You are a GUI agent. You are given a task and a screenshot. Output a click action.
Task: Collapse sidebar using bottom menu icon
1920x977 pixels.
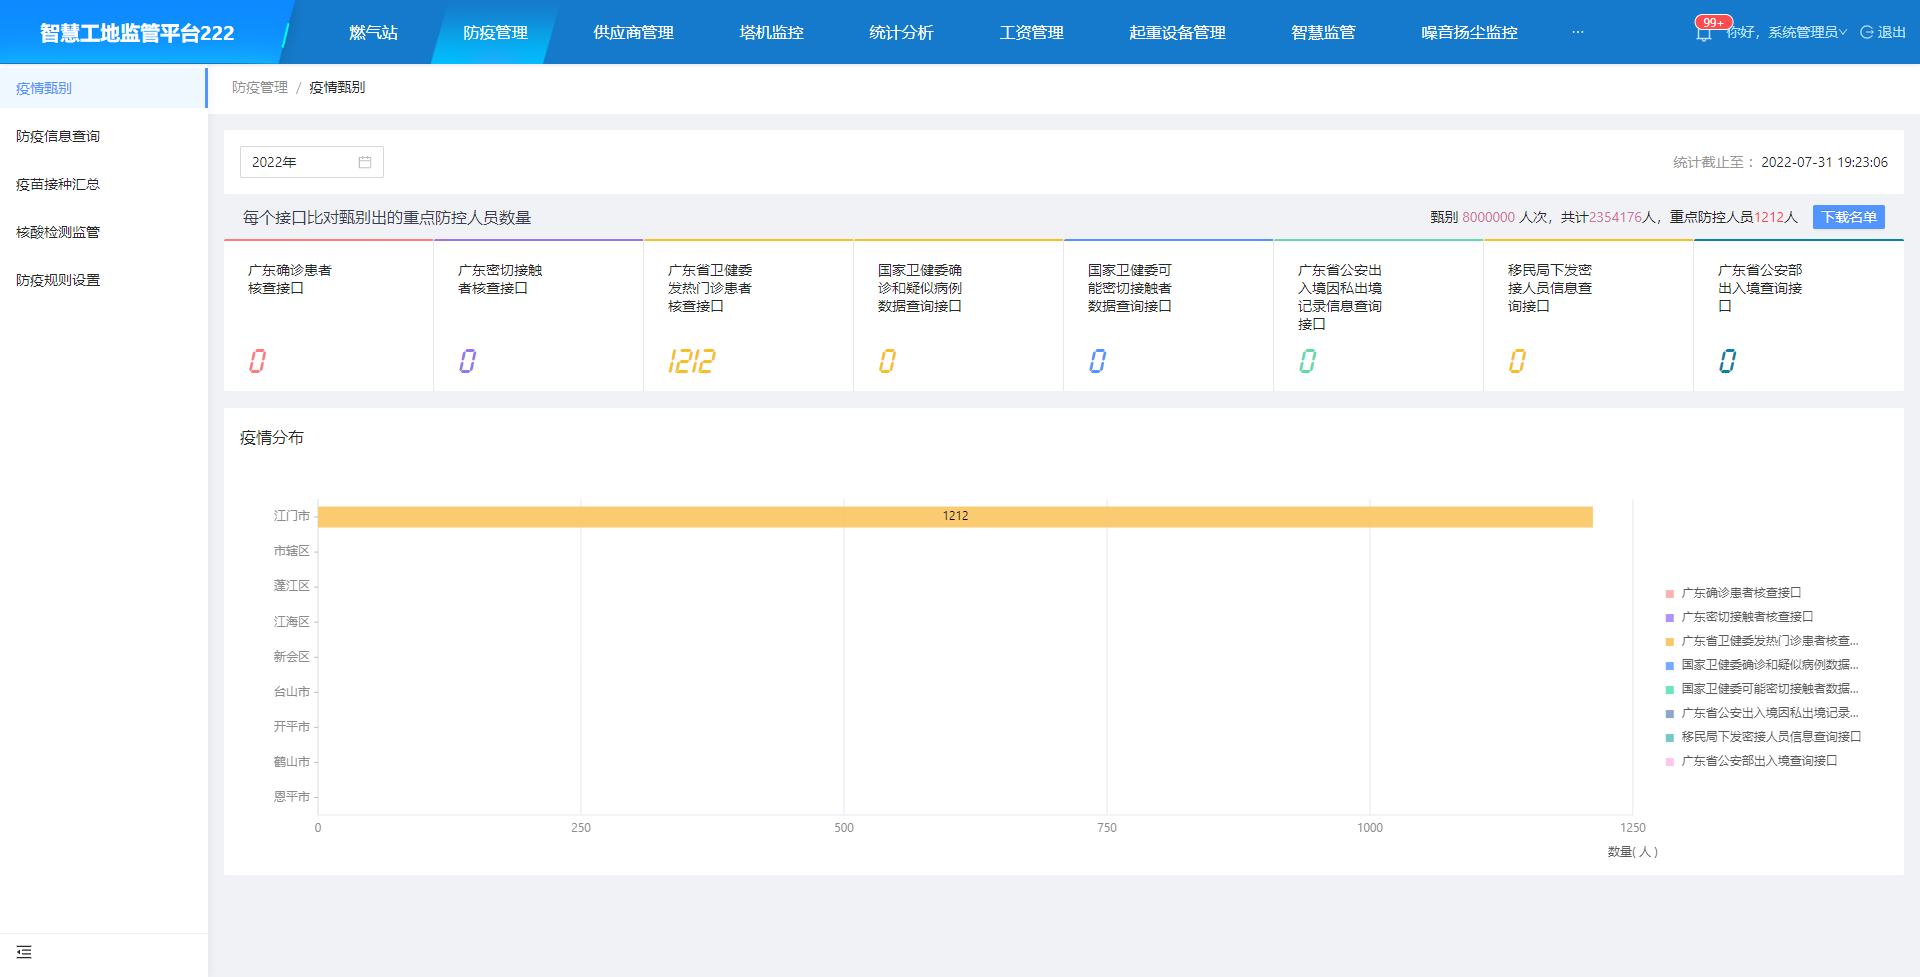pos(24,952)
